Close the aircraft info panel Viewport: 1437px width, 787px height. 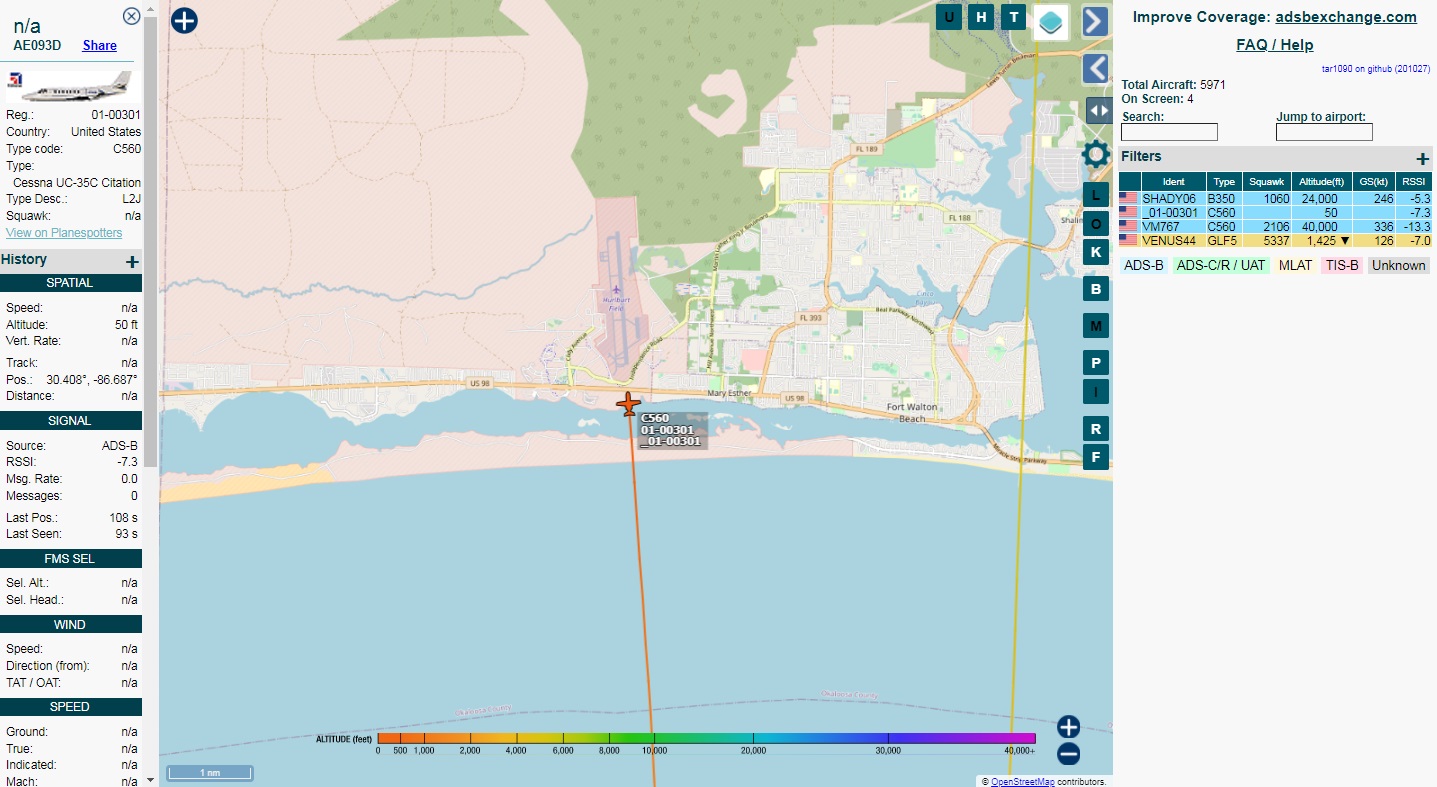(131, 16)
